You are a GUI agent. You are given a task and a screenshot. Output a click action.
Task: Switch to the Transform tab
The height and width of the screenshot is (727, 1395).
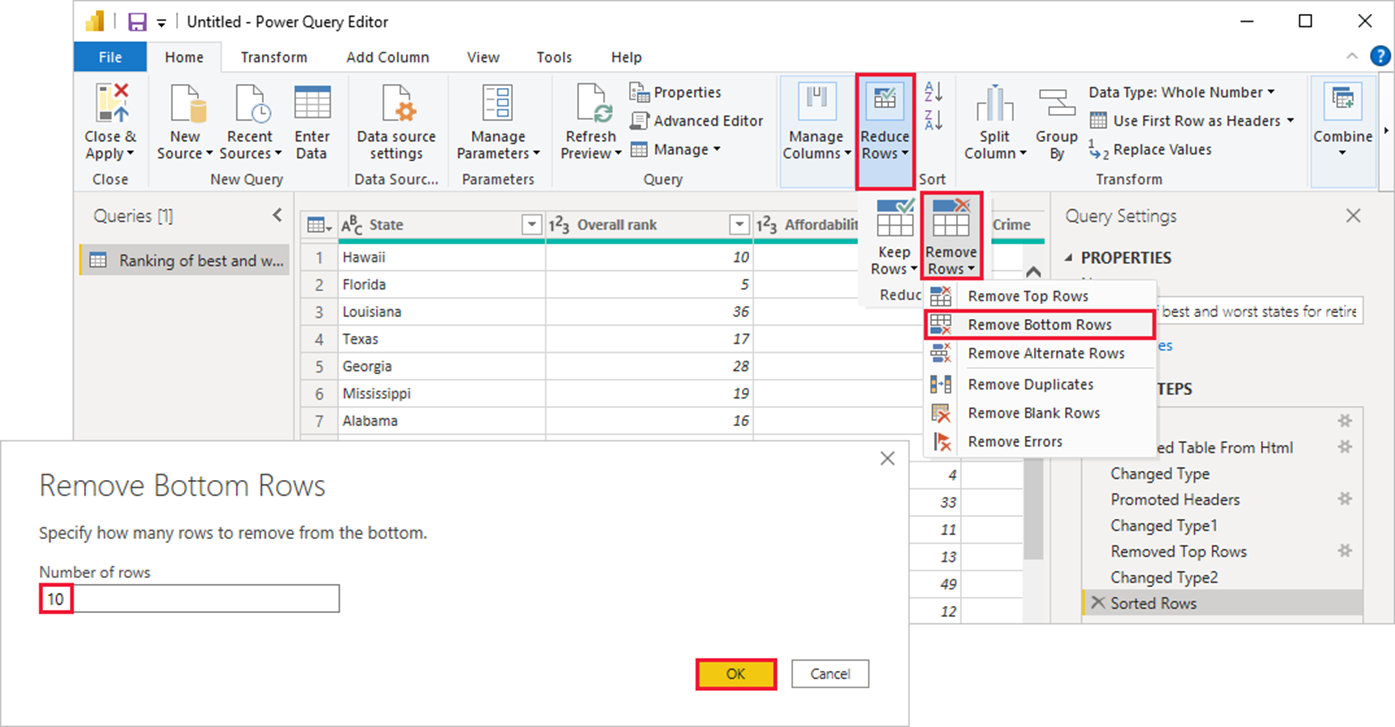click(274, 57)
